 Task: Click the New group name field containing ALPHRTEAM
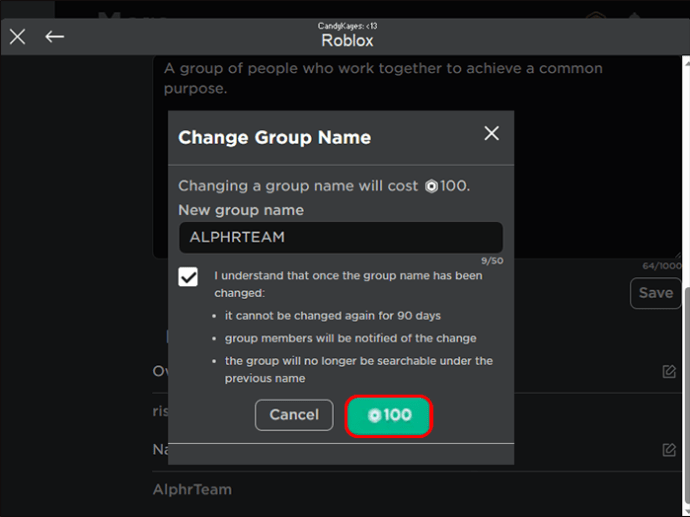[341, 237]
